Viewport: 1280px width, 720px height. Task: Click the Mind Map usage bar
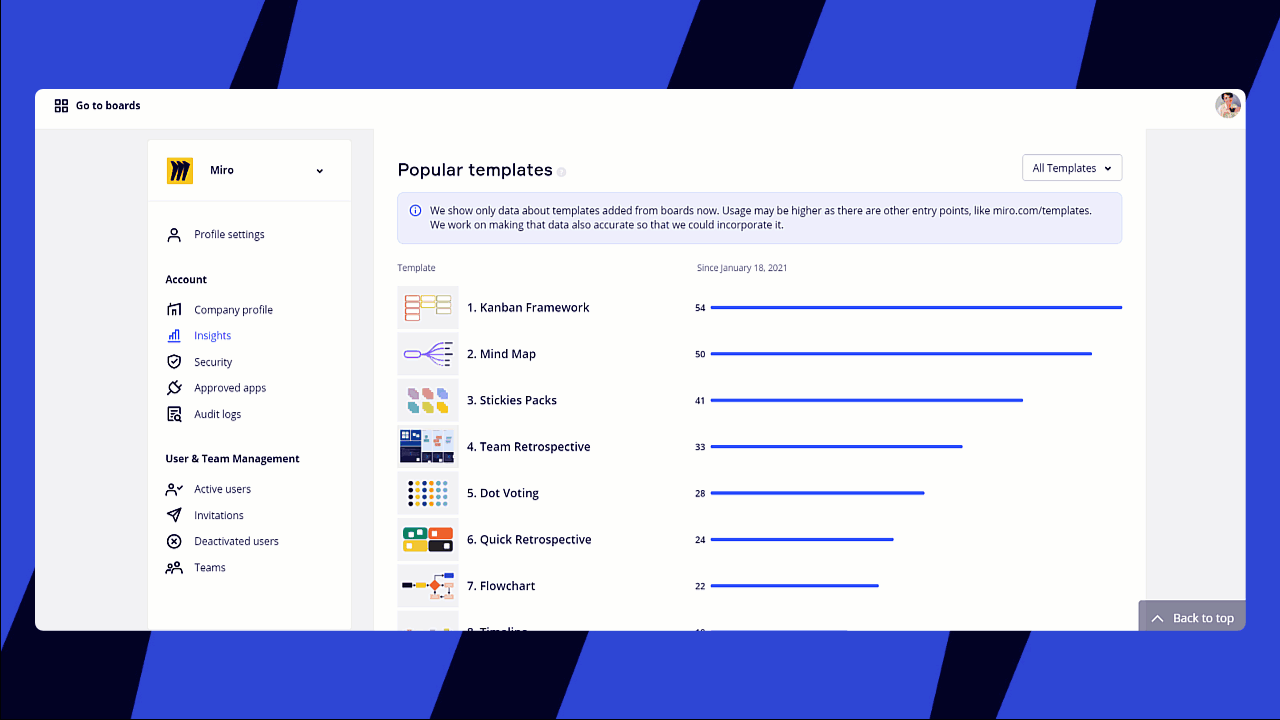coord(900,354)
